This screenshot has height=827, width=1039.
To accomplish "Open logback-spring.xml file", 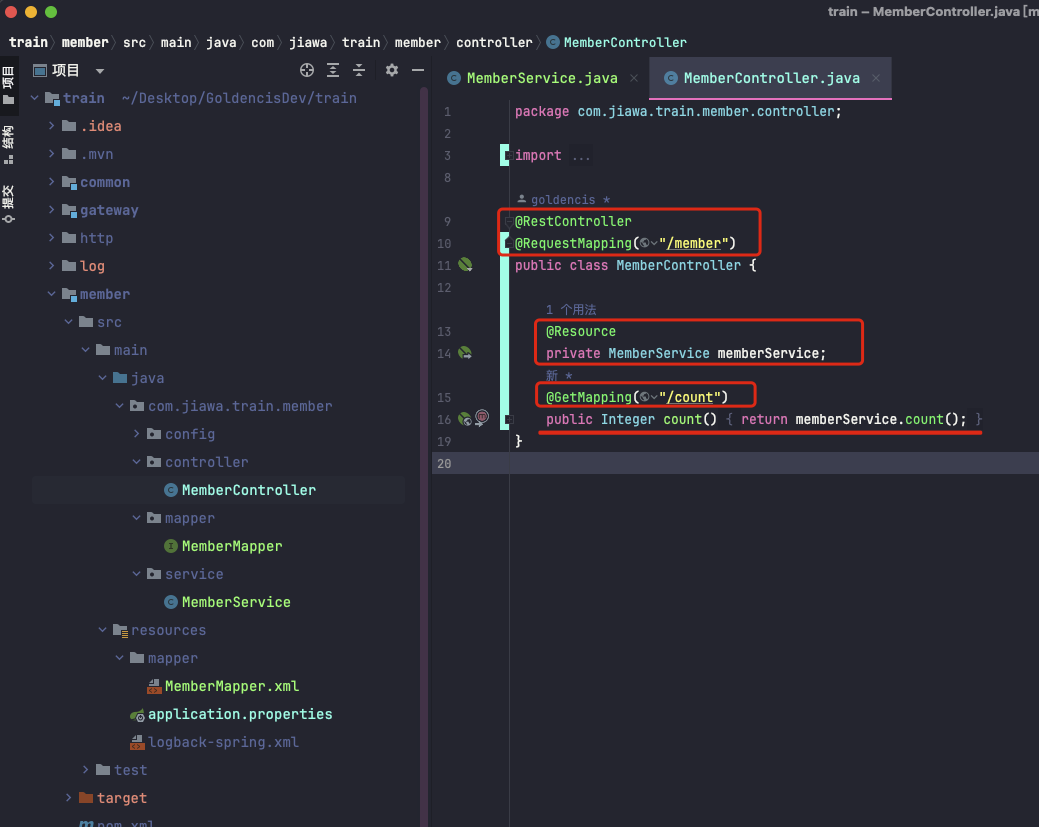I will click(x=215, y=742).
